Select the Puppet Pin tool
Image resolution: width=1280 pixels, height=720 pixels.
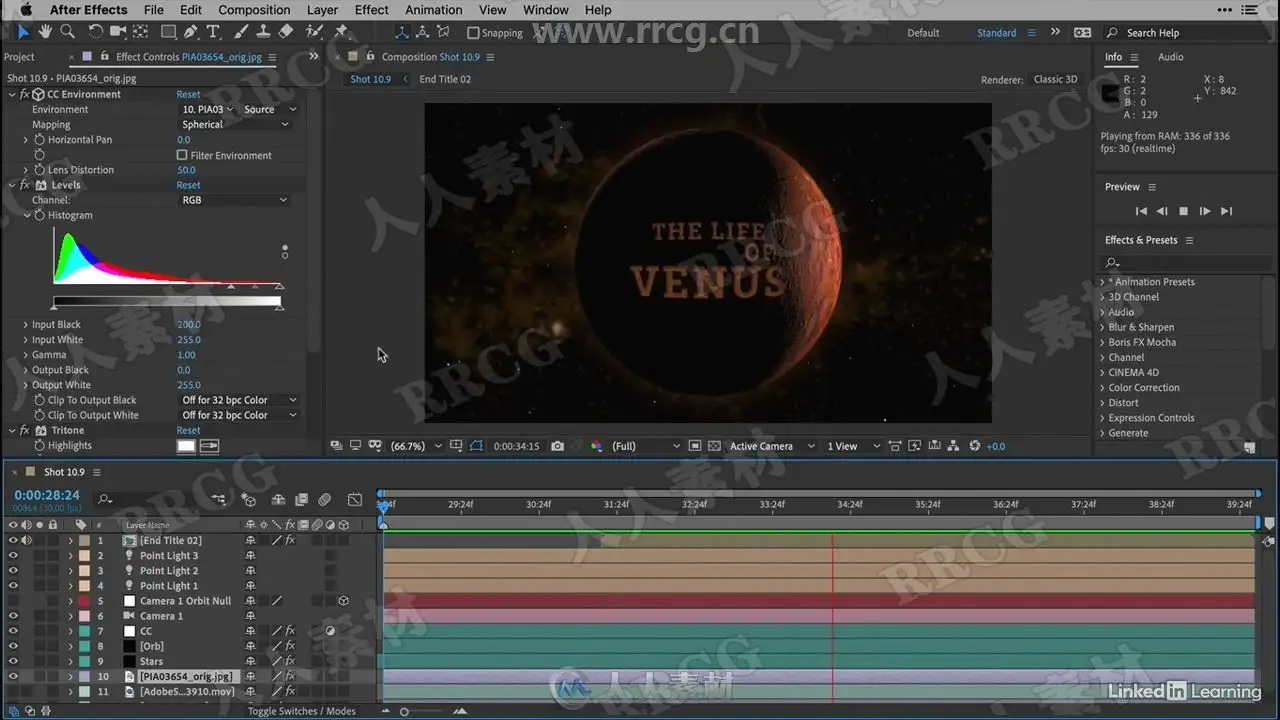click(342, 32)
